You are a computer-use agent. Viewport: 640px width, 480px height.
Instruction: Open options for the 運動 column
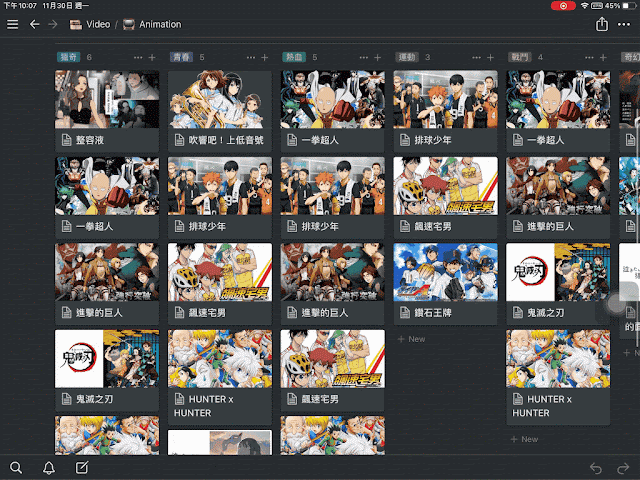(x=476, y=58)
